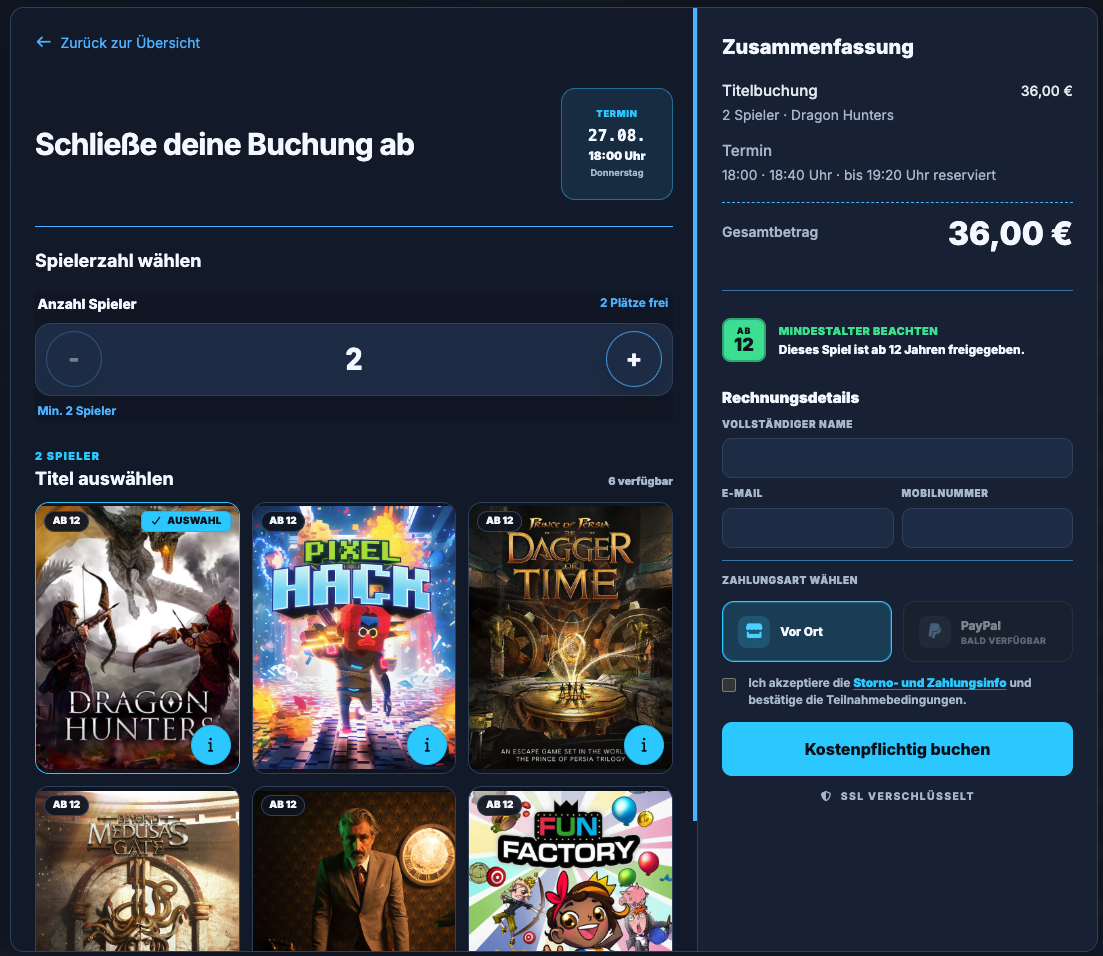
Task: Click the AB 12 tag on Pixel Hack
Action: click(x=283, y=521)
